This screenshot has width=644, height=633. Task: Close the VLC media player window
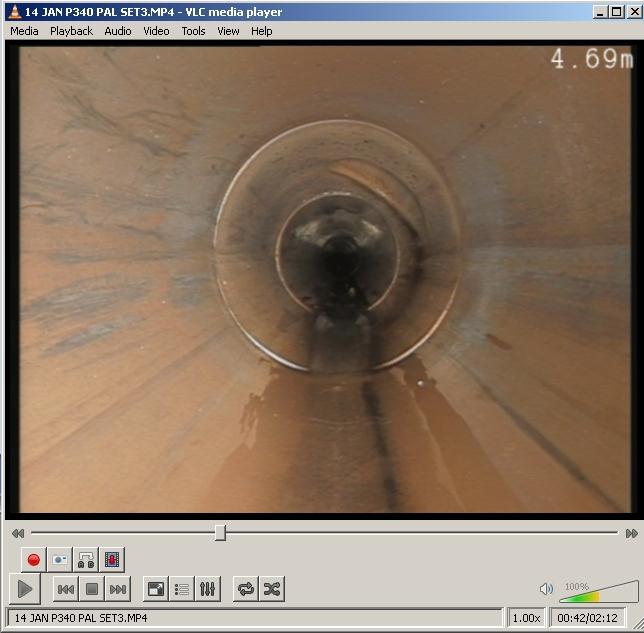click(x=635, y=12)
